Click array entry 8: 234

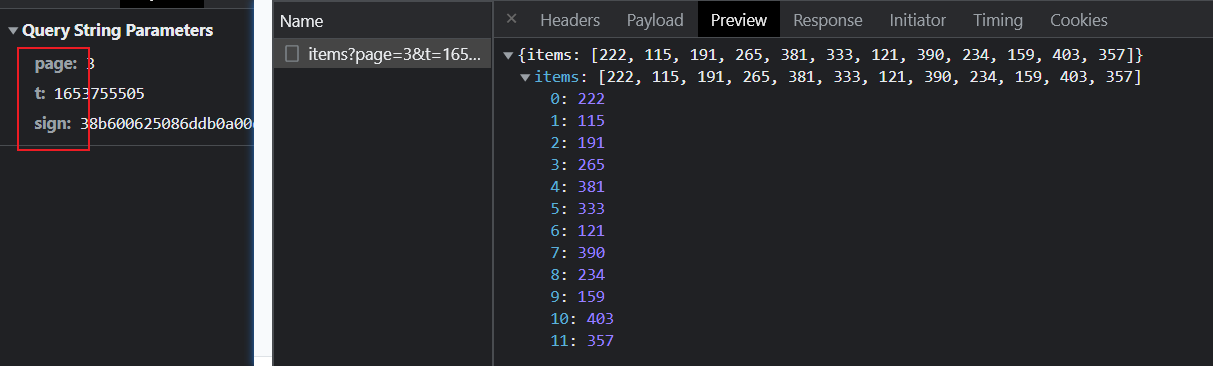577,275
